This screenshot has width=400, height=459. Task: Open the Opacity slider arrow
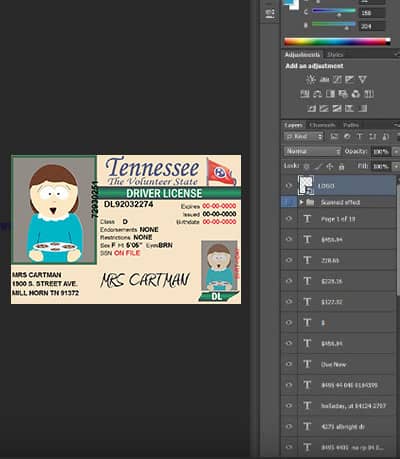(395, 152)
